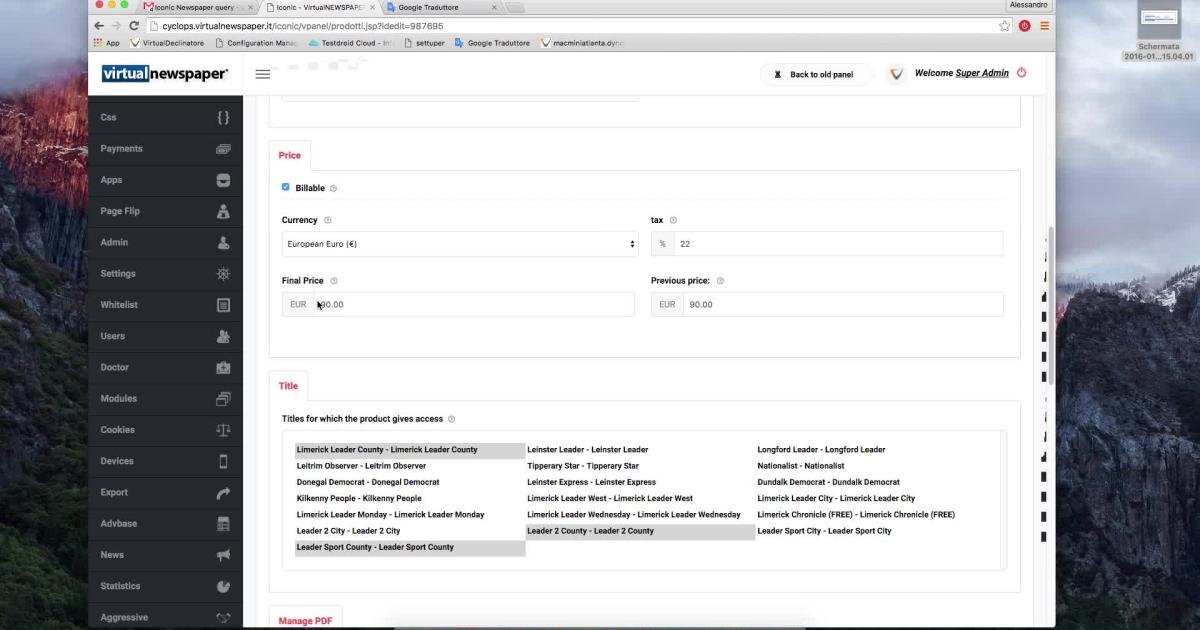The height and width of the screenshot is (630, 1200).
Task: Toggle the hamburger menu icon
Action: coord(263,74)
